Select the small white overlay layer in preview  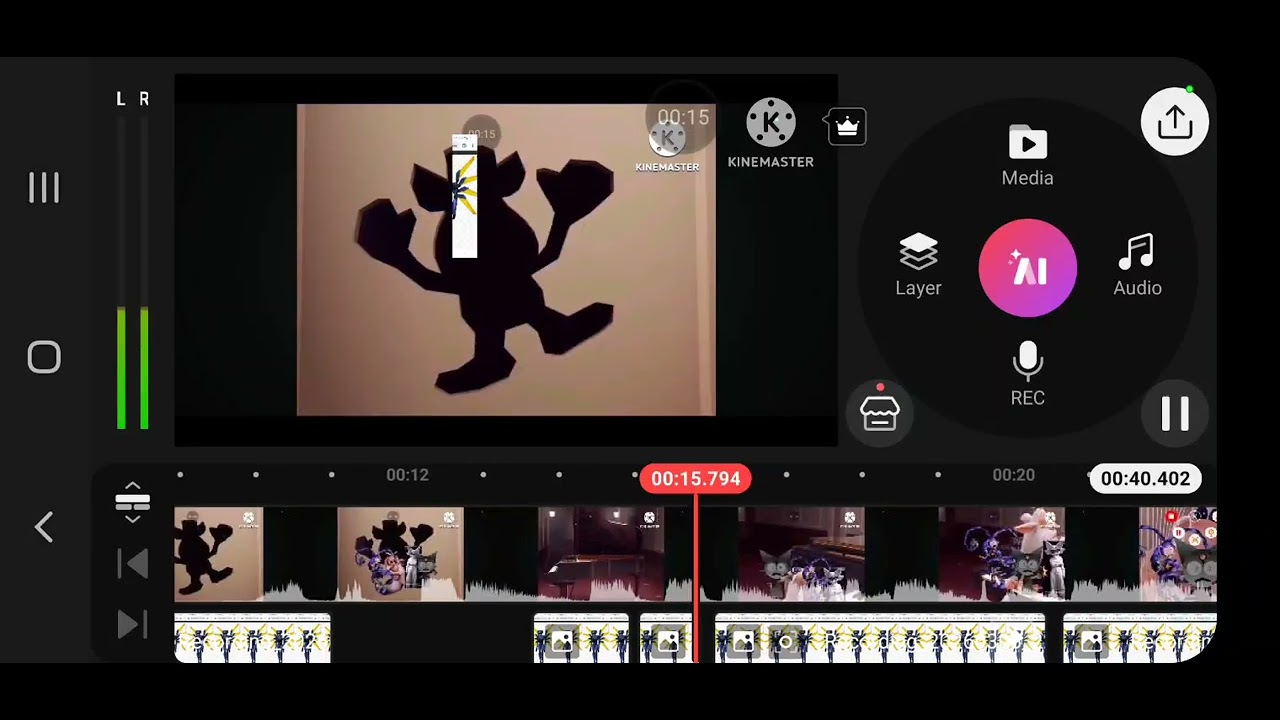pos(464,197)
